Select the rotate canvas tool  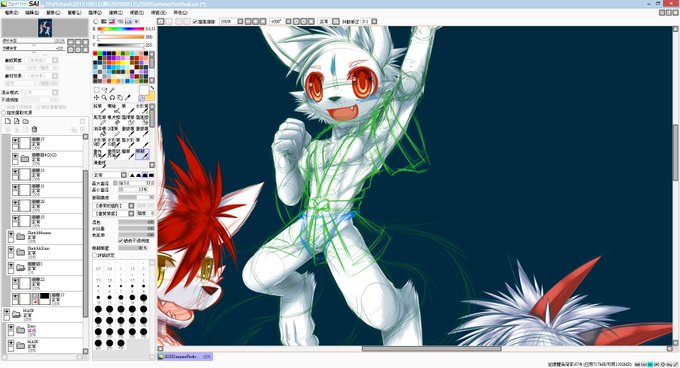[112, 98]
